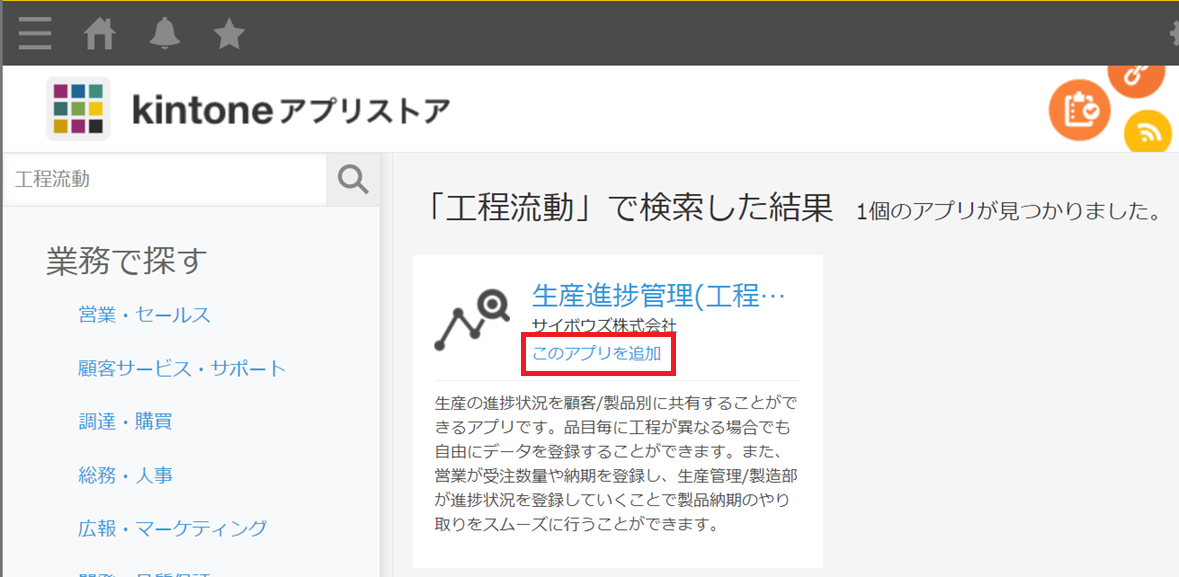Viewport: 1179px width, 577px height.
Task: Open the hamburger menu icon
Action: (35, 33)
